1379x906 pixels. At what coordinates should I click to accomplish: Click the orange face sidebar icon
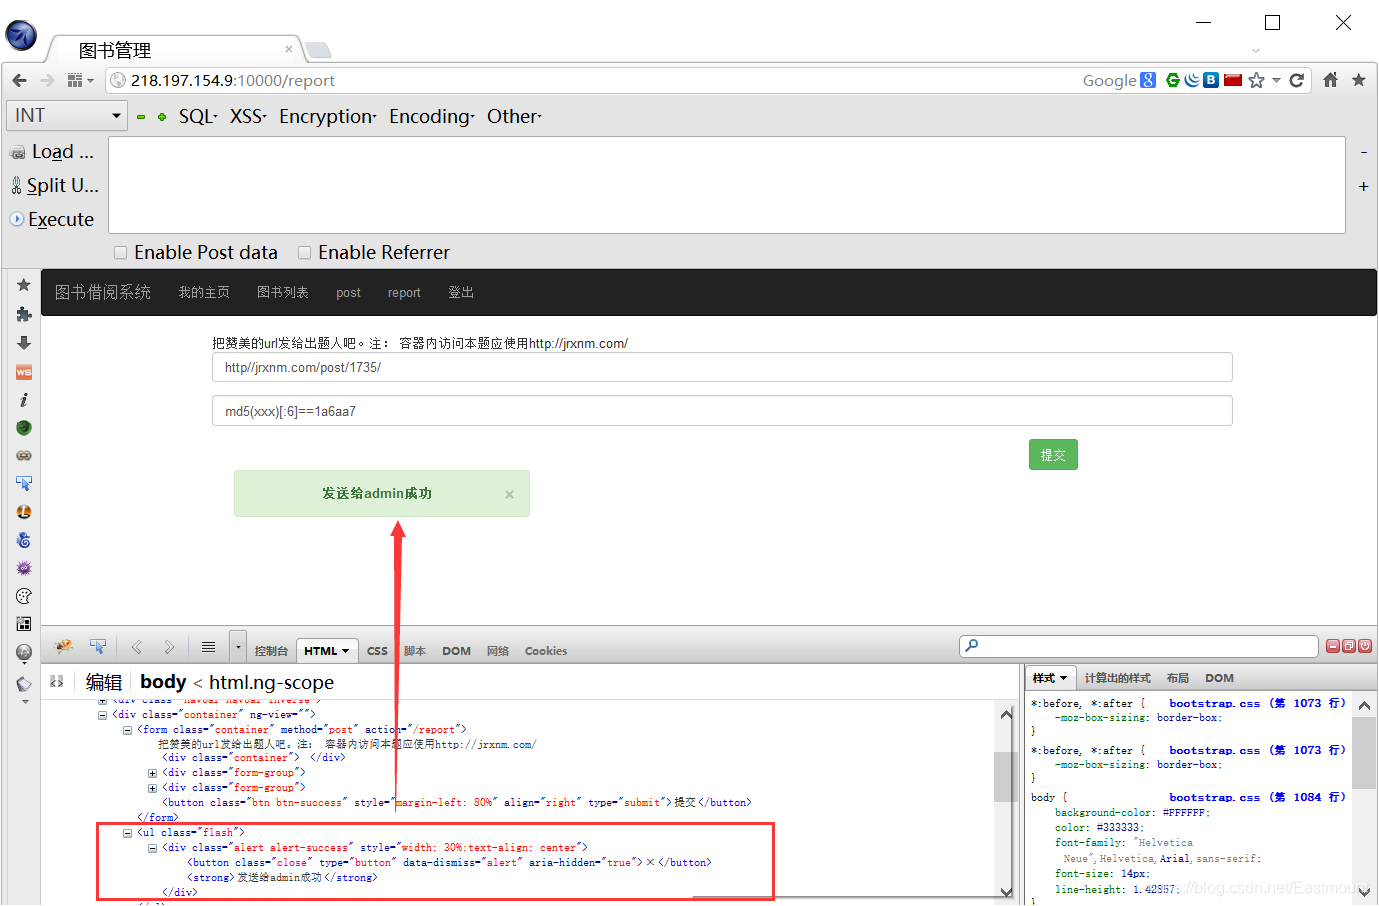tap(24, 512)
